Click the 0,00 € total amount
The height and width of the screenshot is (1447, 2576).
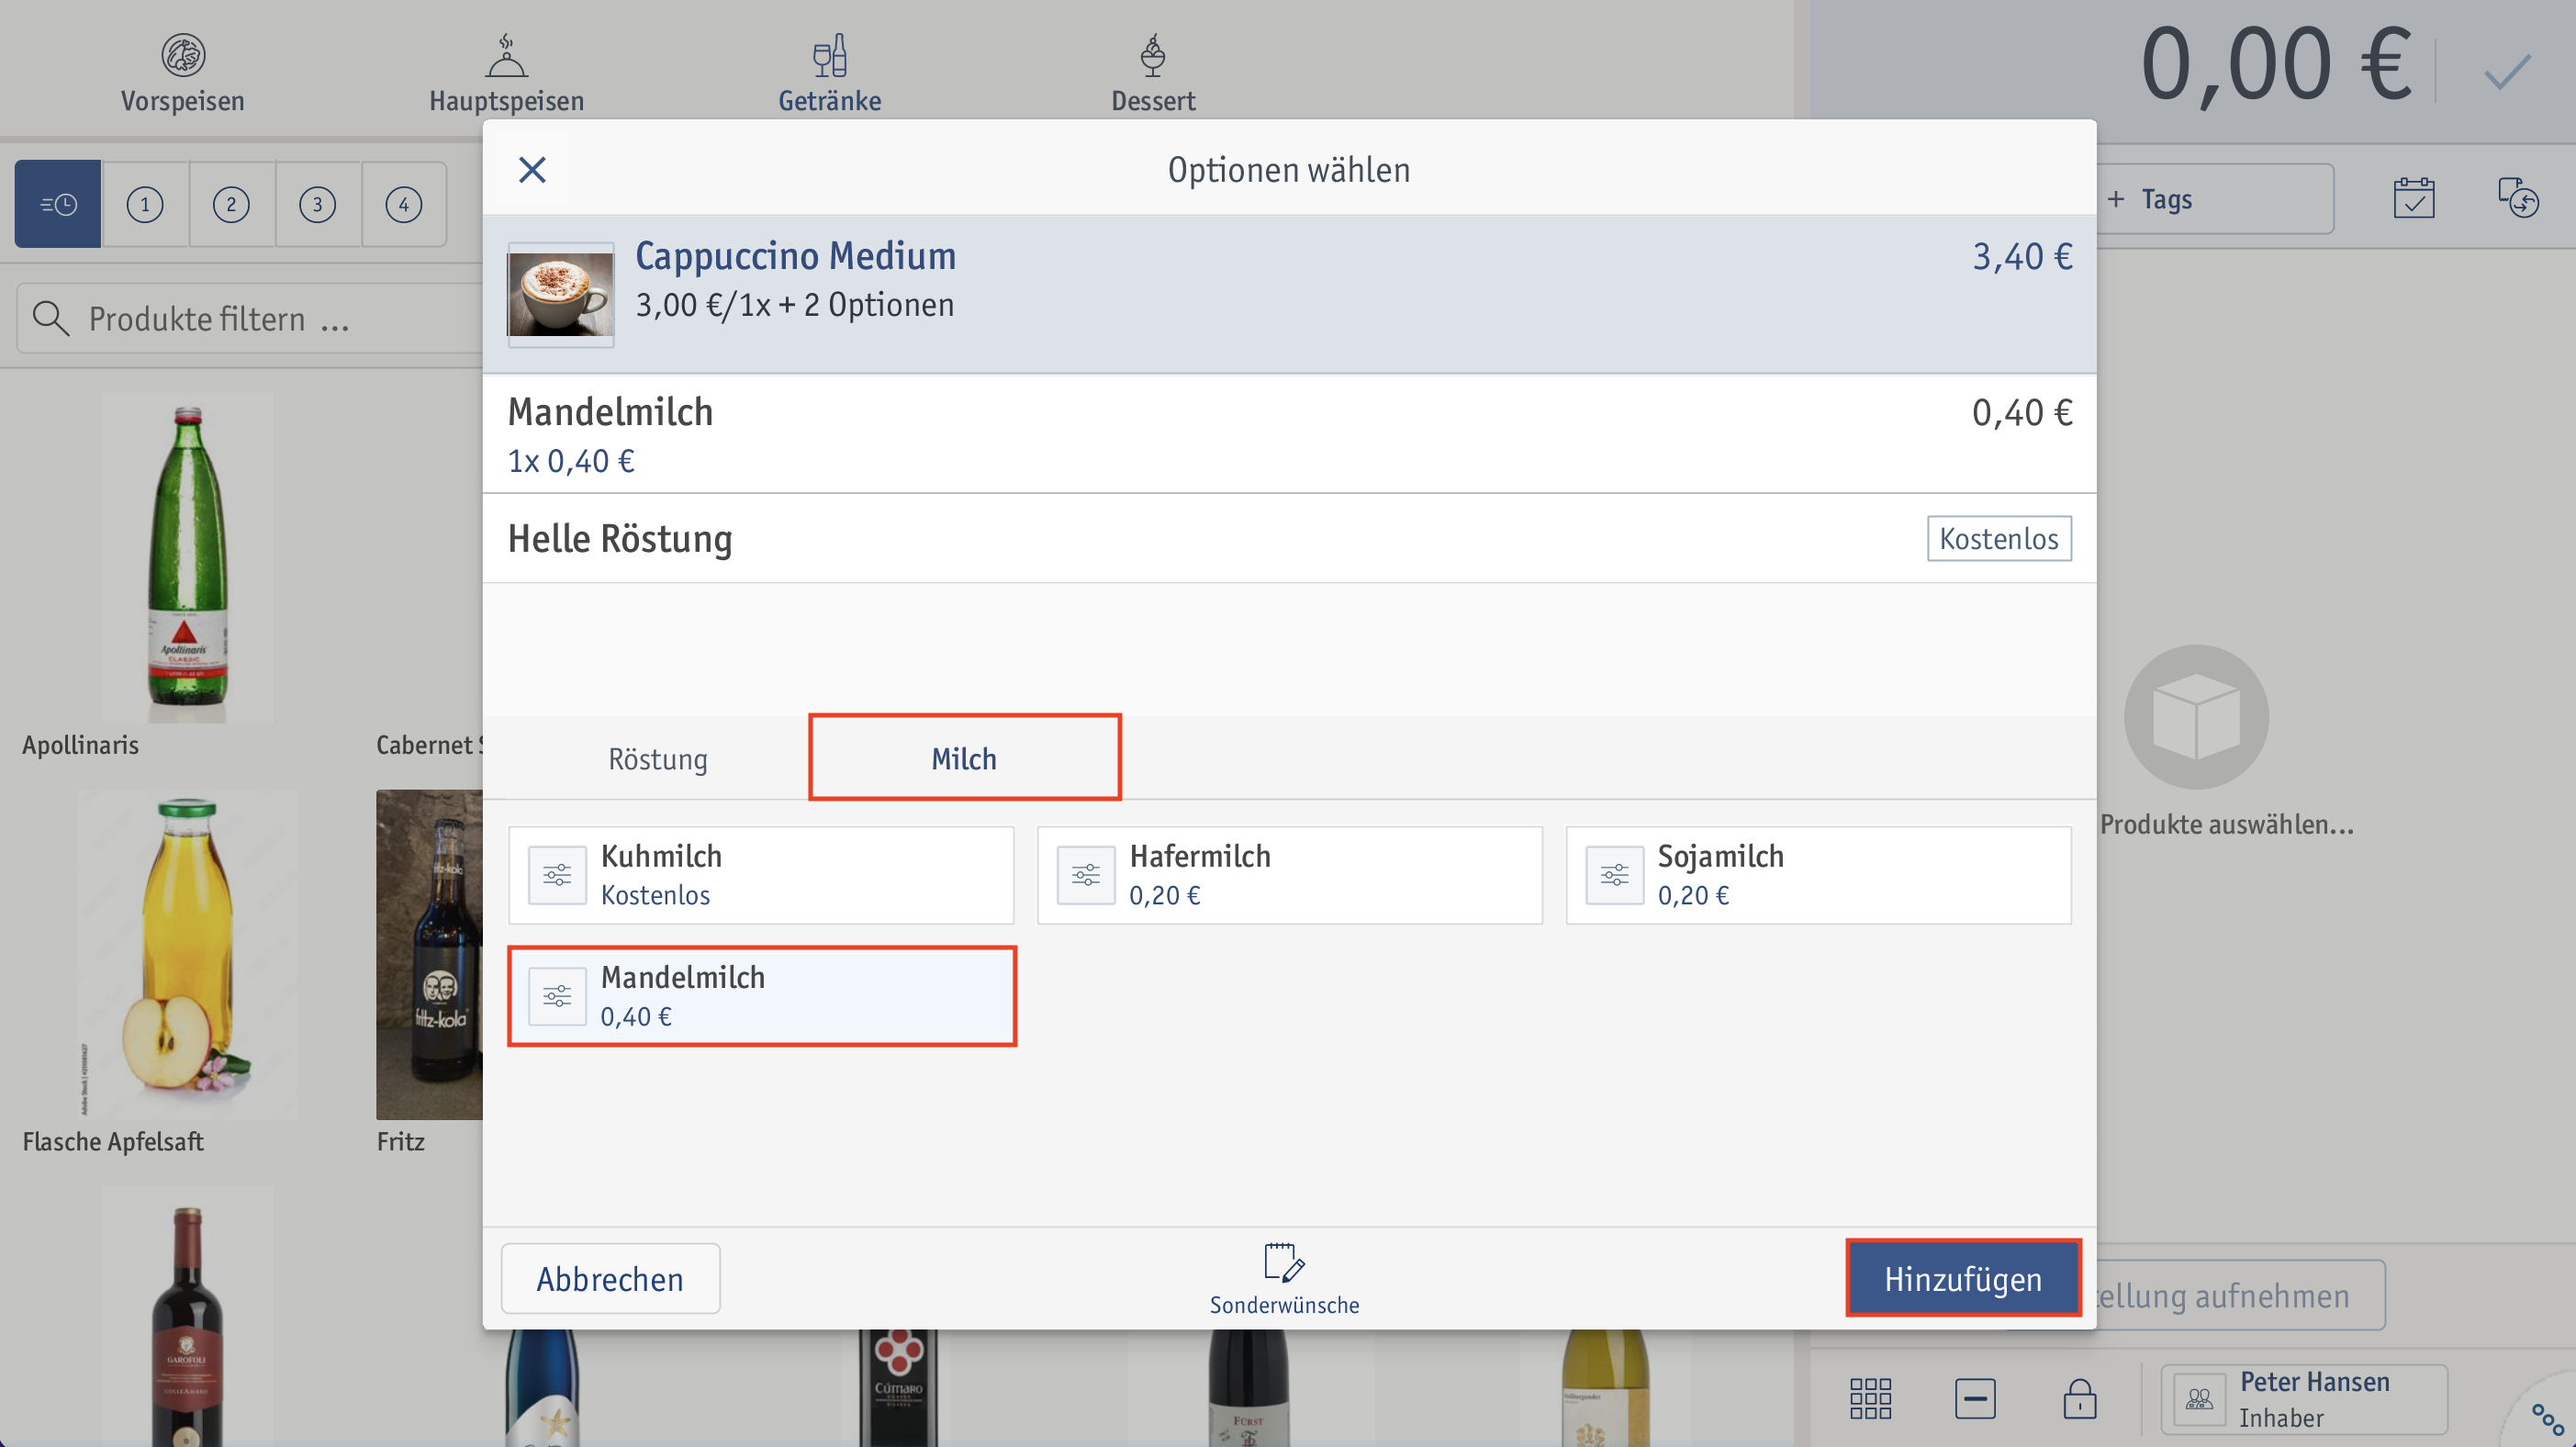tap(2276, 64)
